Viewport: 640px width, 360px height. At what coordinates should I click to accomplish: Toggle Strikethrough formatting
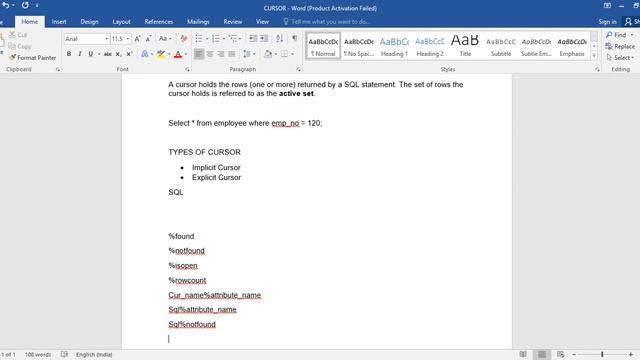108,54
